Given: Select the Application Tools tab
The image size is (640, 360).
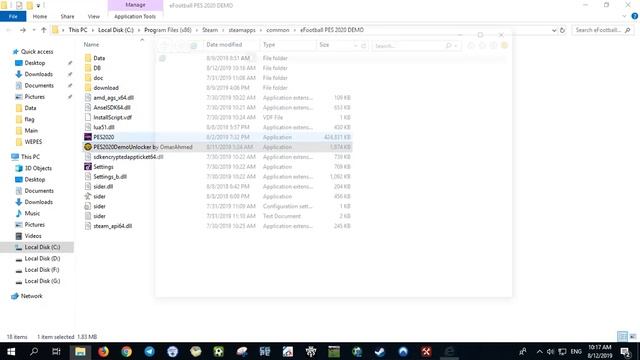Looking at the screenshot, I should click(x=135, y=16).
